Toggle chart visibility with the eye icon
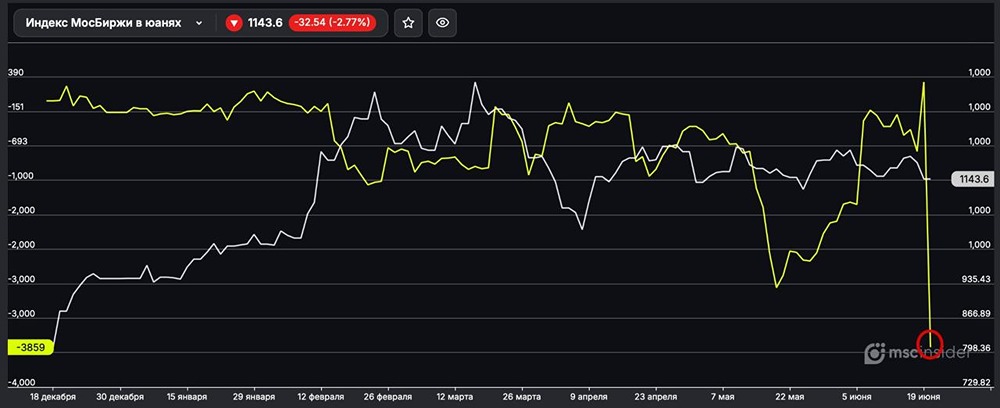1000x408 pixels. point(442,22)
